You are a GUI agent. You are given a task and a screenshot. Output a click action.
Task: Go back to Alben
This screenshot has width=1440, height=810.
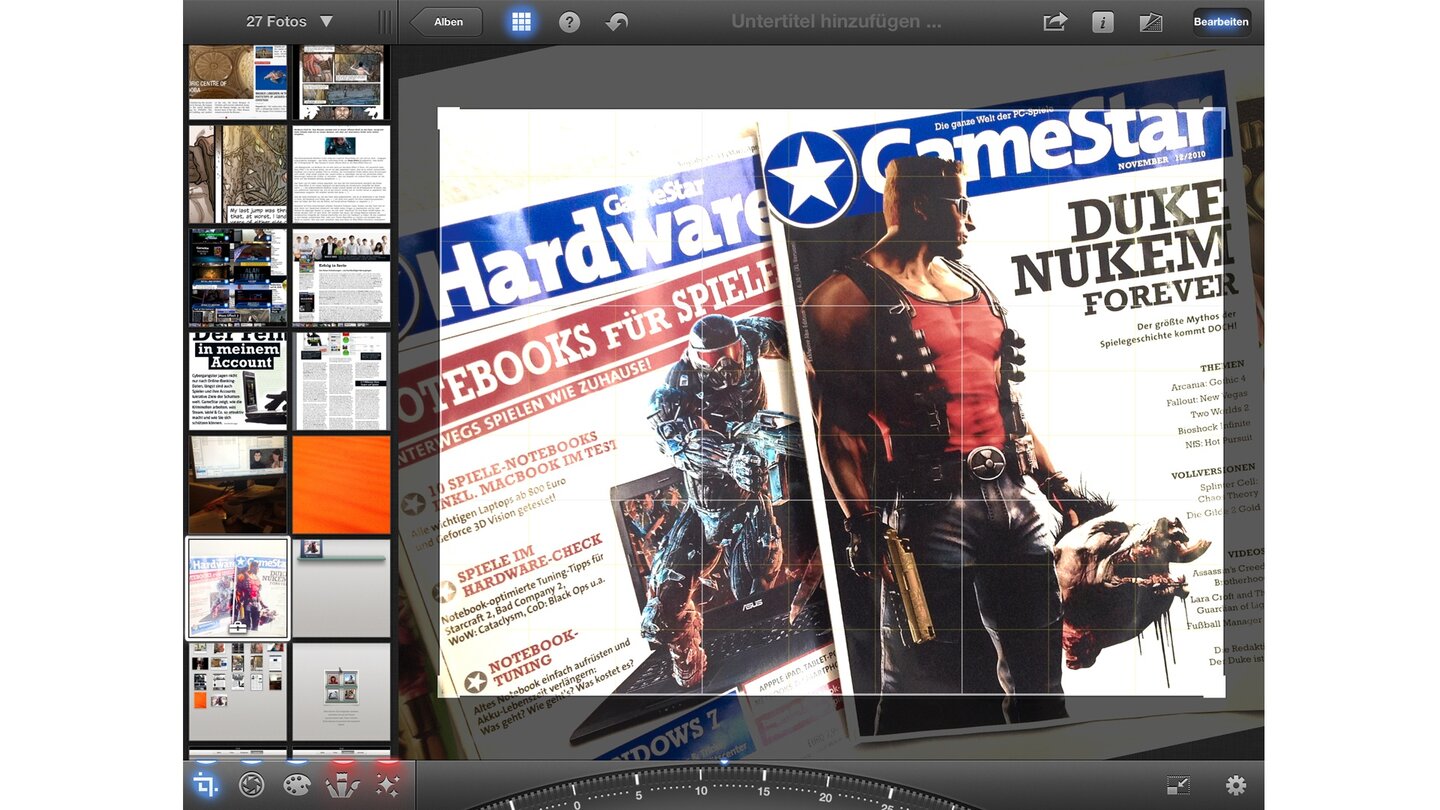(446, 22)
